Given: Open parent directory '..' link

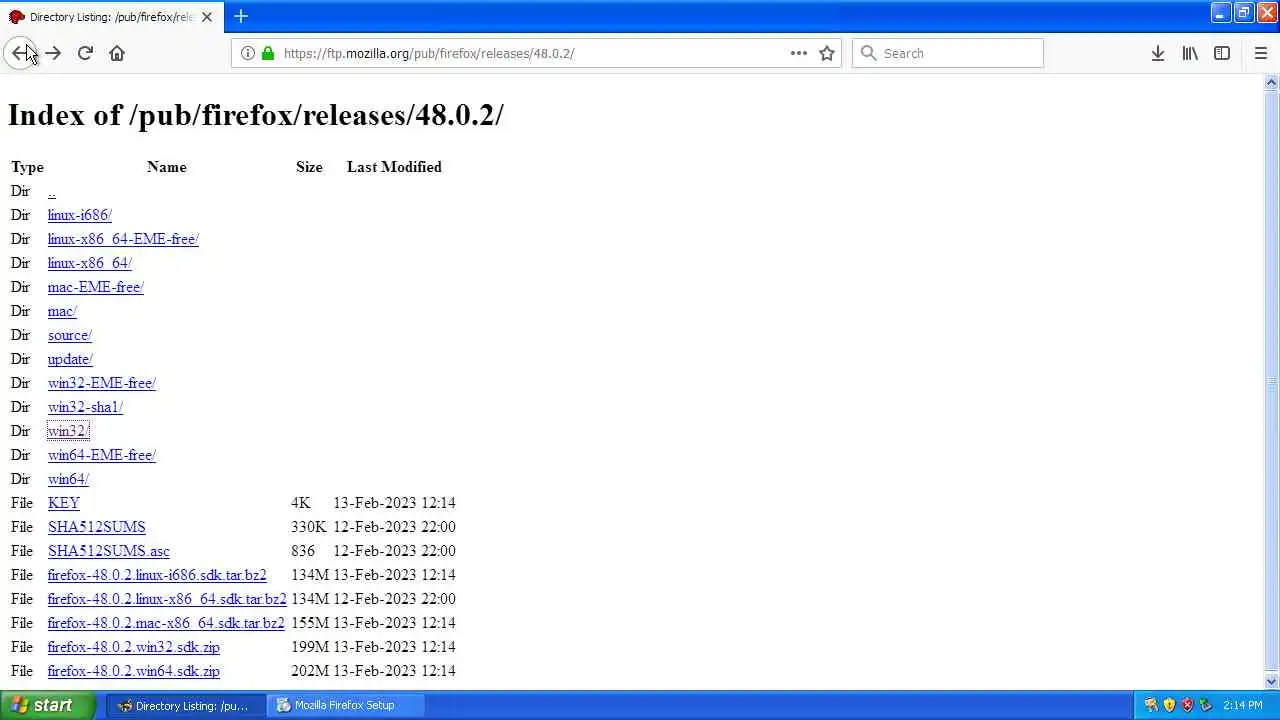Looking at the screenshot, I should click(x=51, y=191).
